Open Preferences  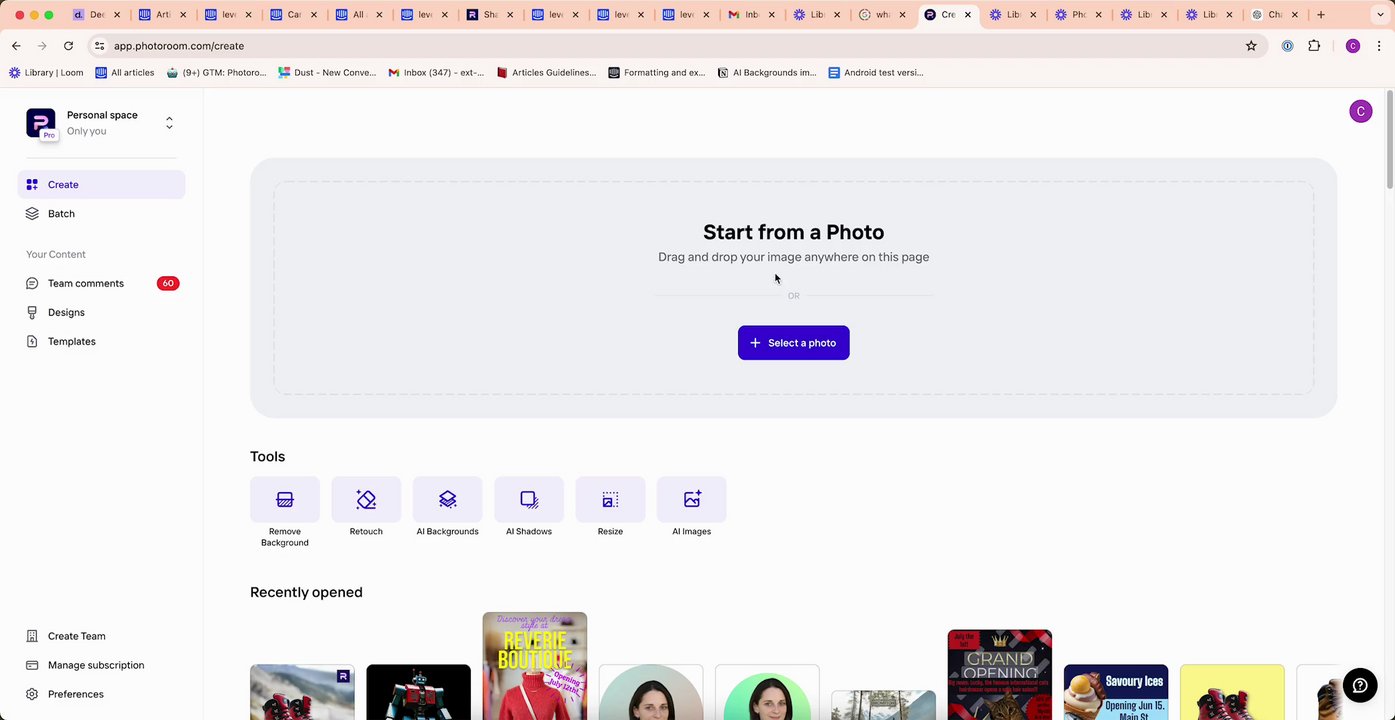101,694
